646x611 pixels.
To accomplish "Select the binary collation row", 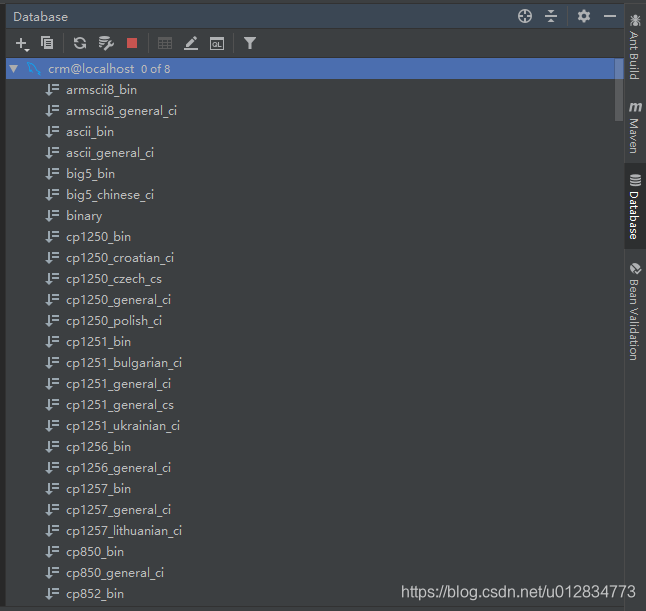I will 84,216.
